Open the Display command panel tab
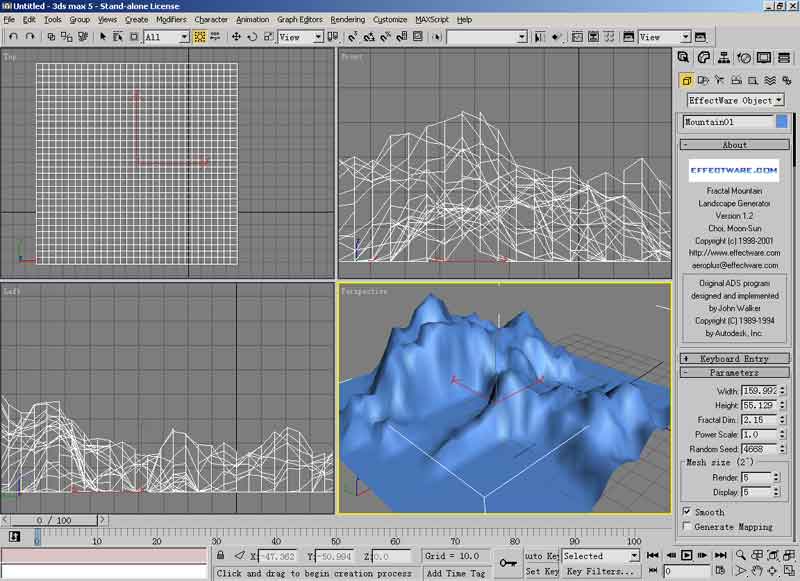This screenshot has height=581, width=800. pyautogui.click(x=764, y=58)
